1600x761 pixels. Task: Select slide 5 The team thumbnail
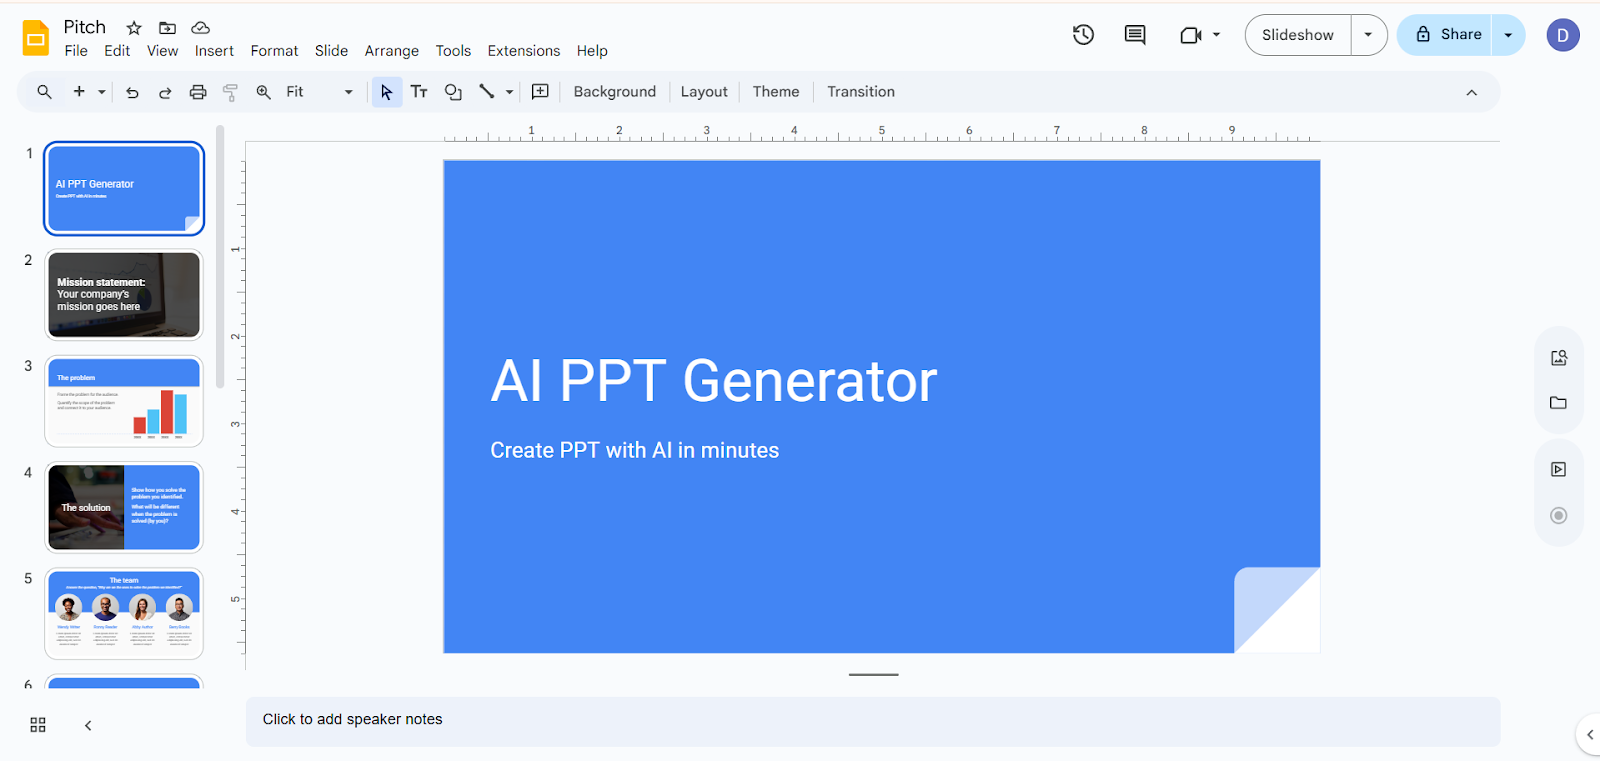click(x=124, y=614)
